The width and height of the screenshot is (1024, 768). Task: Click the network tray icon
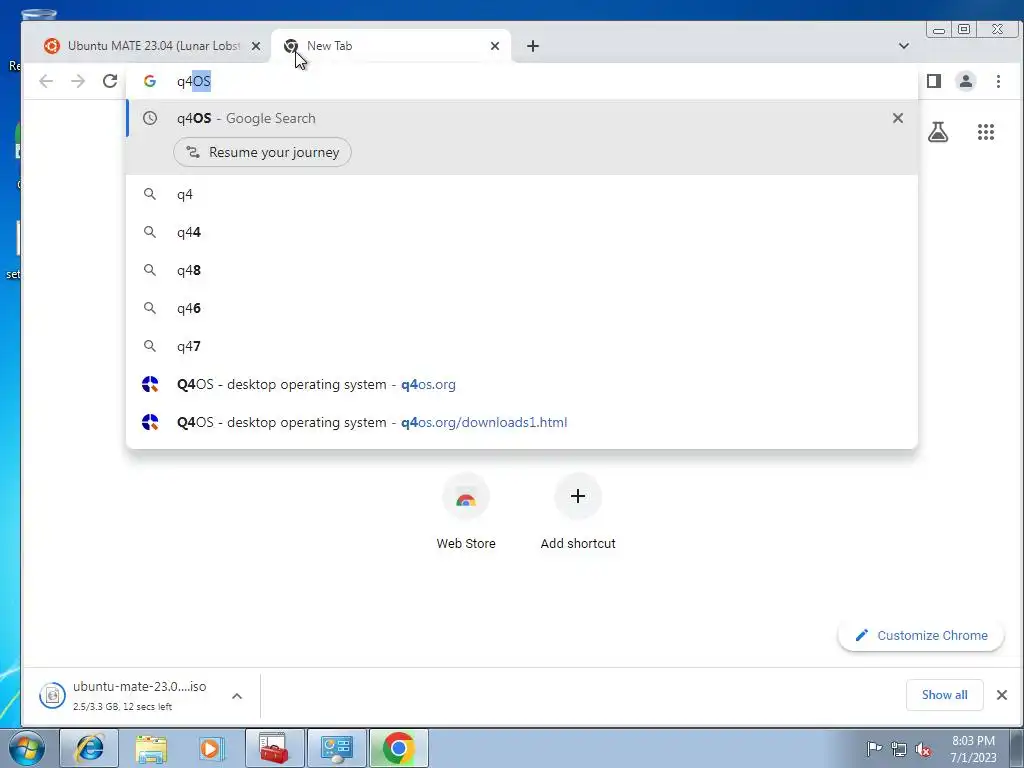point(899,749)
